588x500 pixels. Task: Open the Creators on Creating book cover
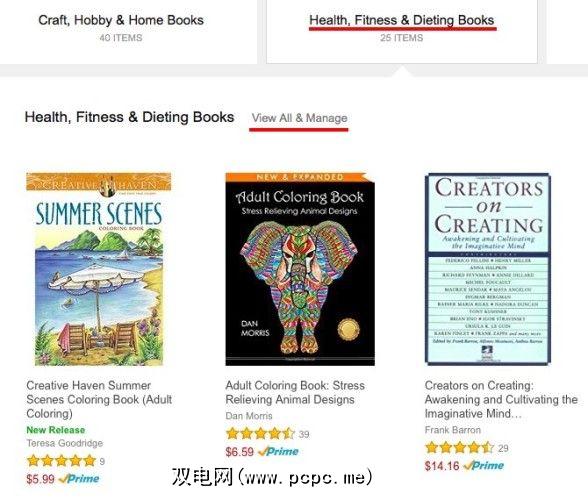click(x=488, y=269)
